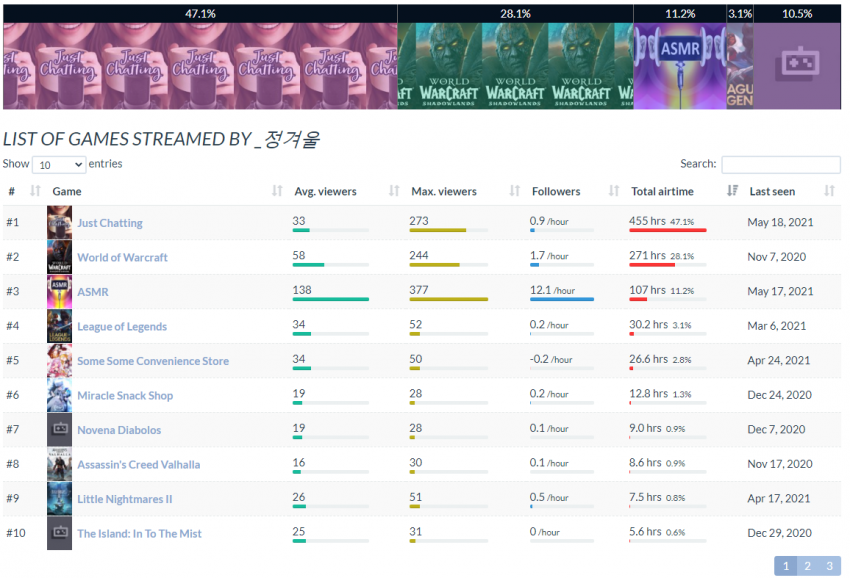Click the narrow 3.1% League of Legends banner segment

pos(740,57)
